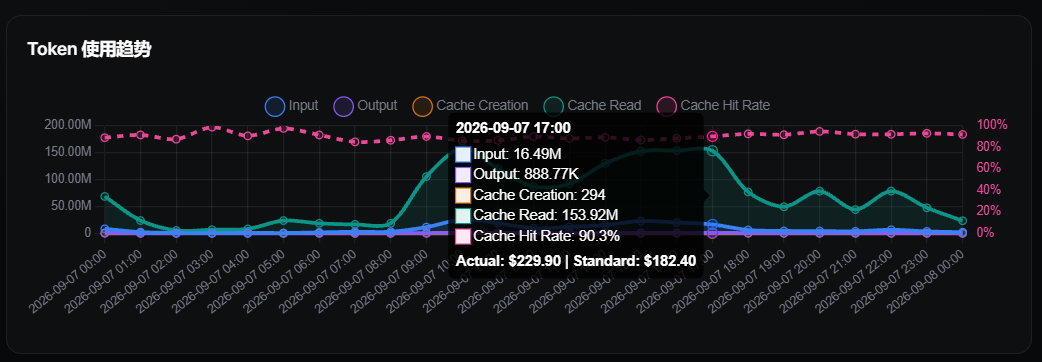Click the teal Cache Read legend circle
The width and height of the screenshot is (1042, 362).
(x=554, y=106)
